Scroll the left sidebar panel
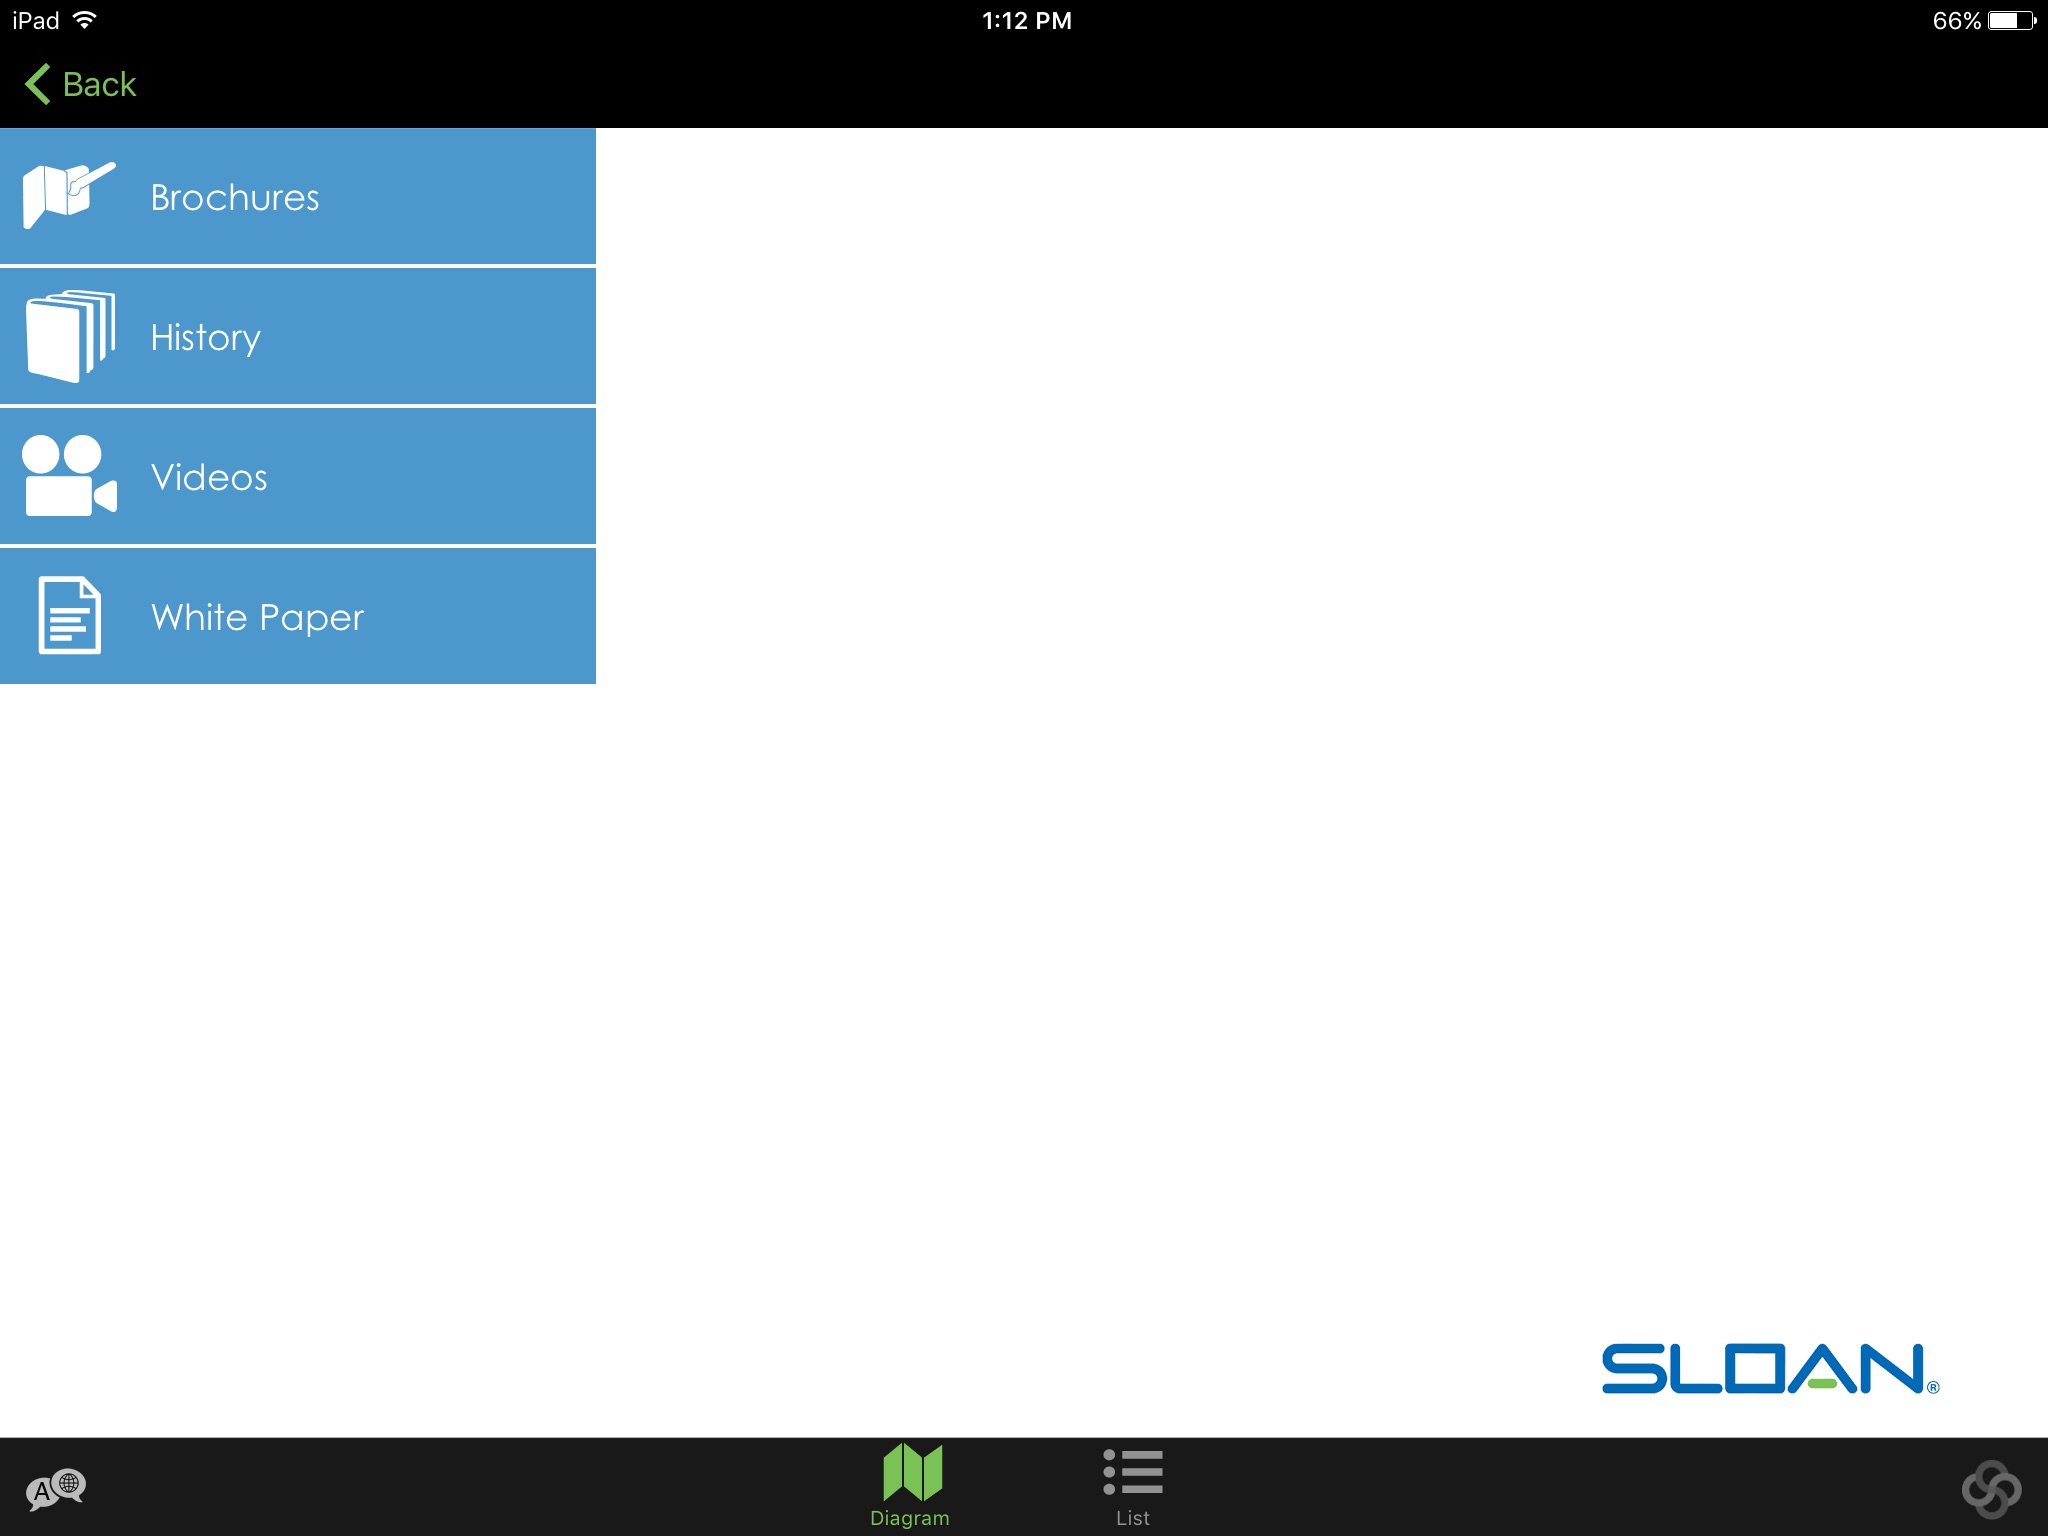Screen dimensions: 2048x1536 pos(298,405)
